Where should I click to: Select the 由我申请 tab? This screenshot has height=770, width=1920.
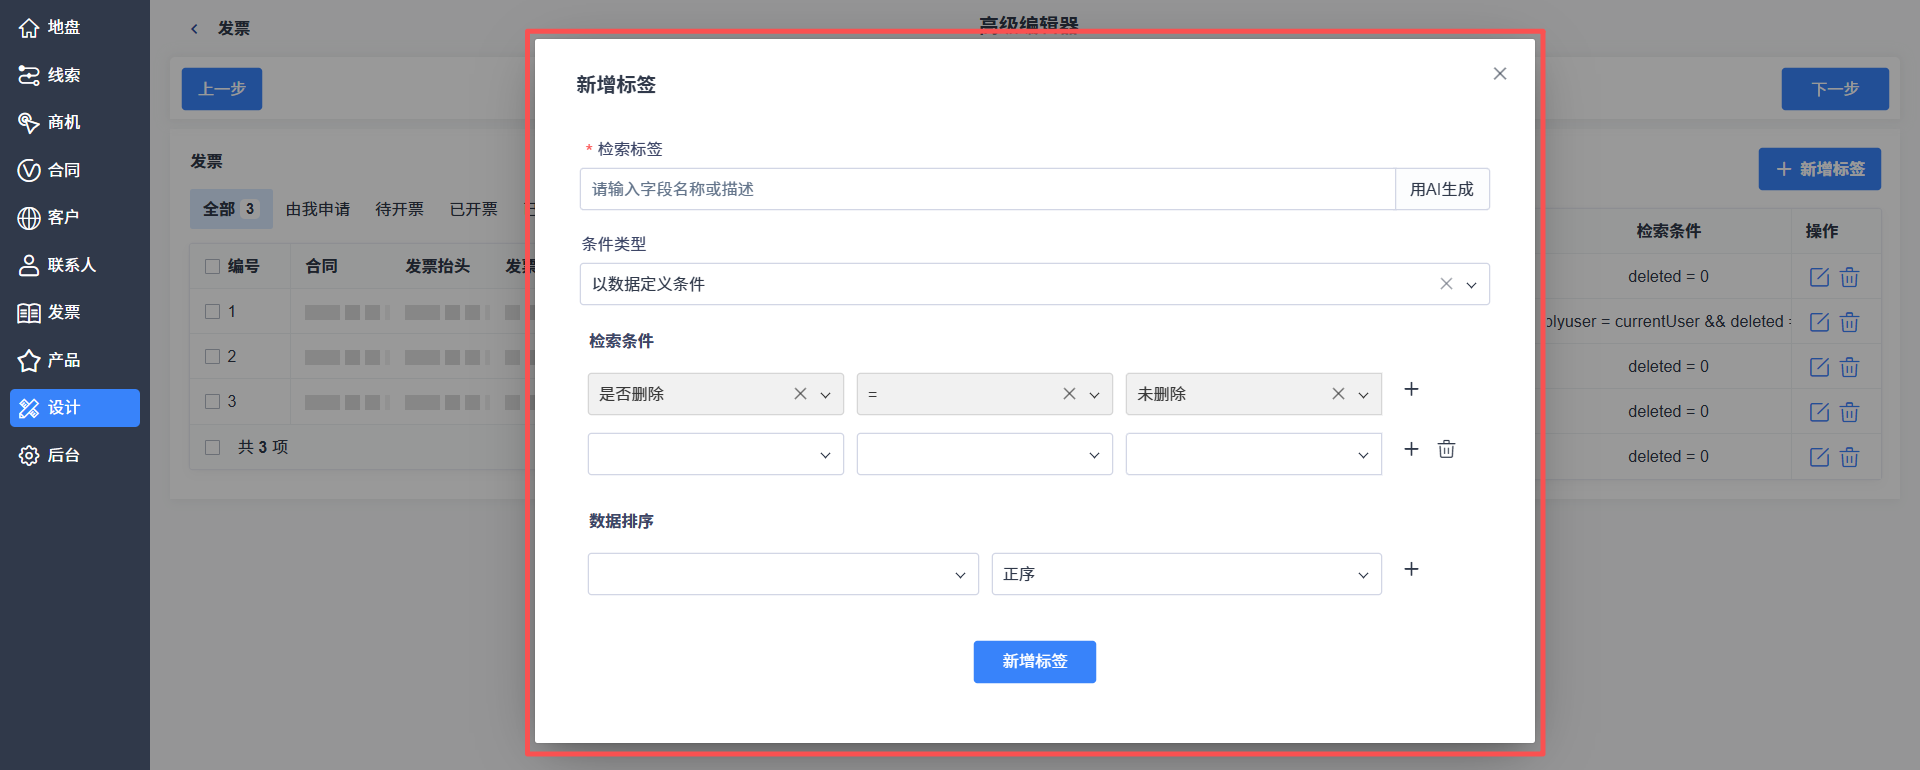(318, 209)
